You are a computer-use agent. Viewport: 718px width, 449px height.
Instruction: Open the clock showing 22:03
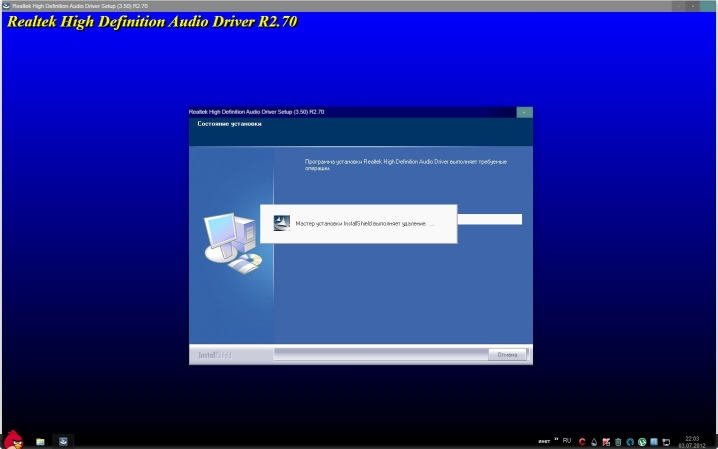(x=692, y=442)
